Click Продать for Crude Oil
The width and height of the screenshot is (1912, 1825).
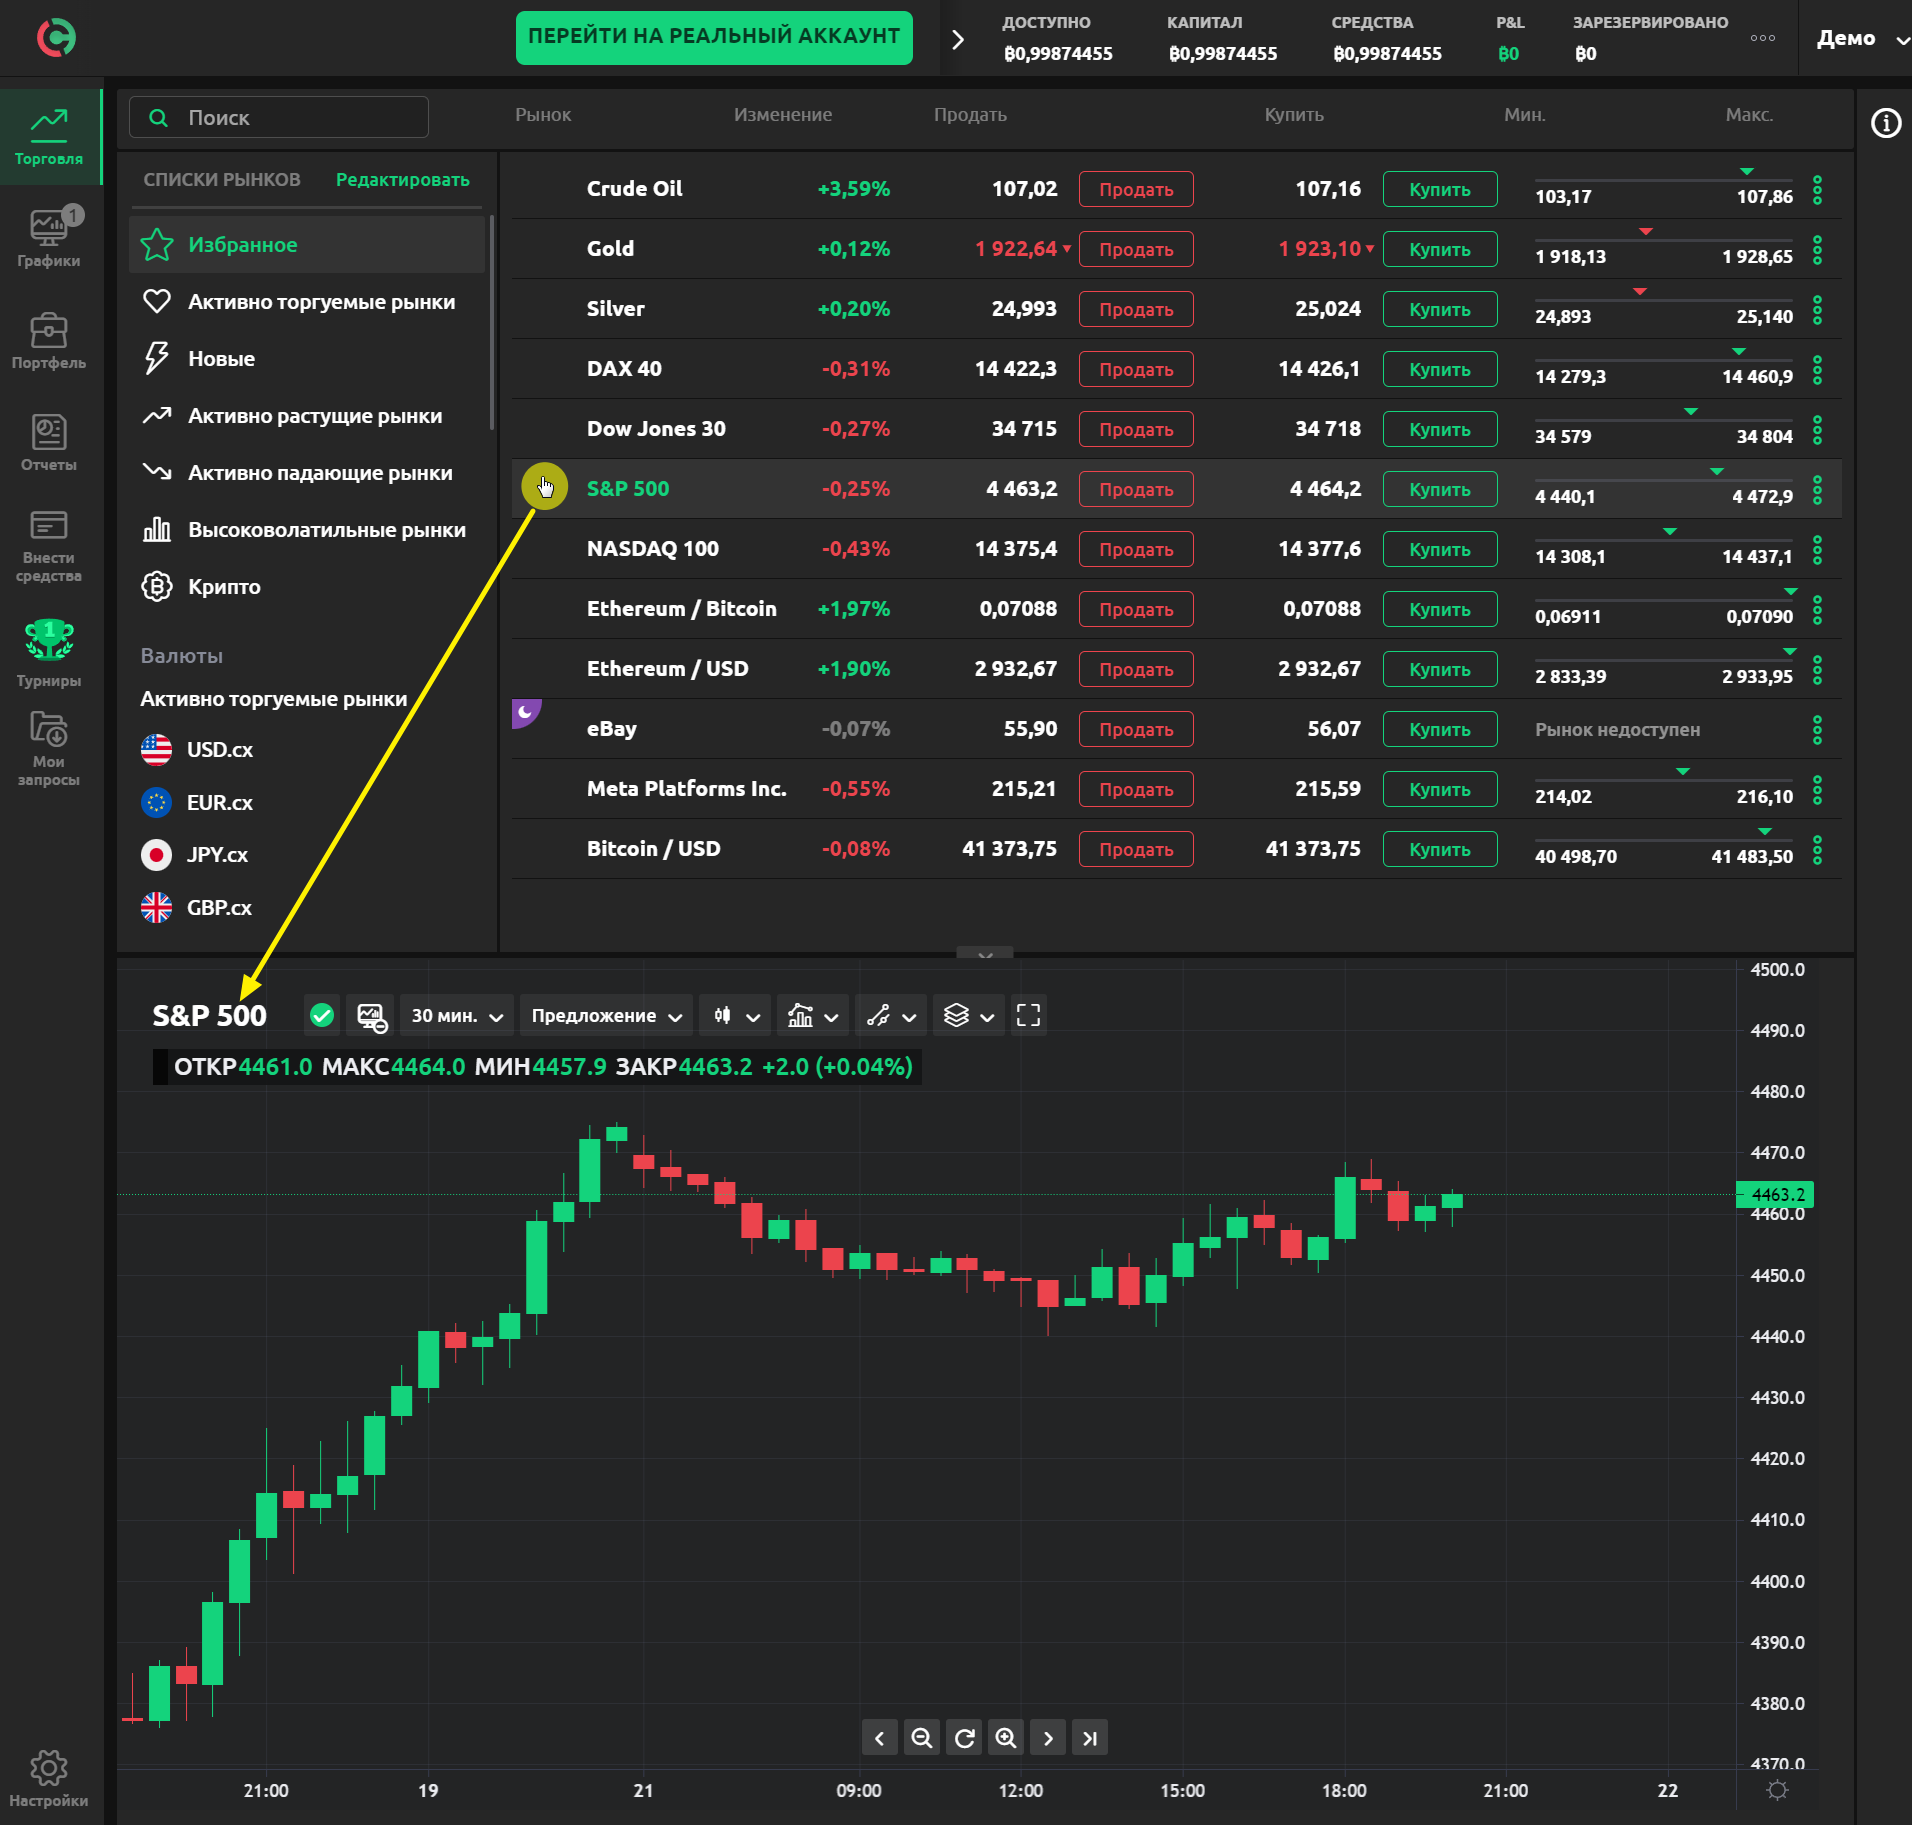coord(1136,189)
